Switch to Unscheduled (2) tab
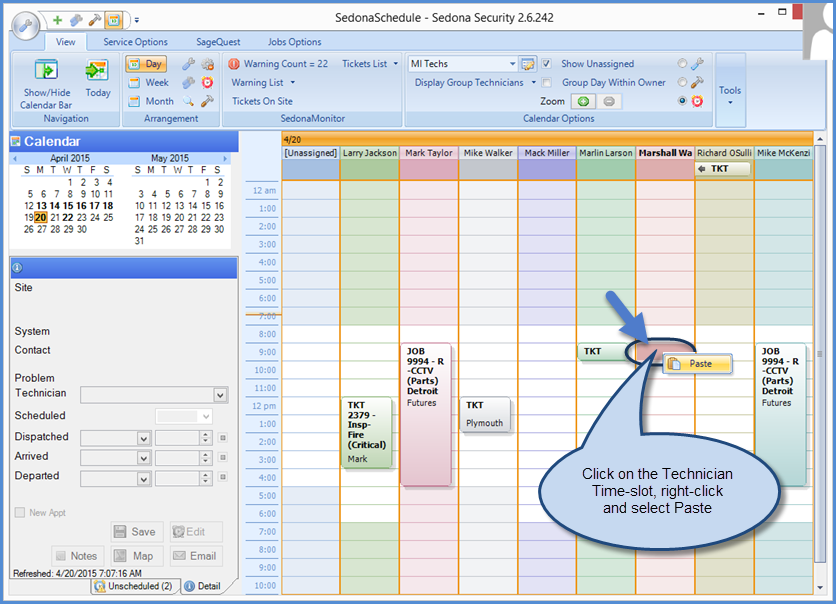This screenshot has height=604, width=836. 135,586
